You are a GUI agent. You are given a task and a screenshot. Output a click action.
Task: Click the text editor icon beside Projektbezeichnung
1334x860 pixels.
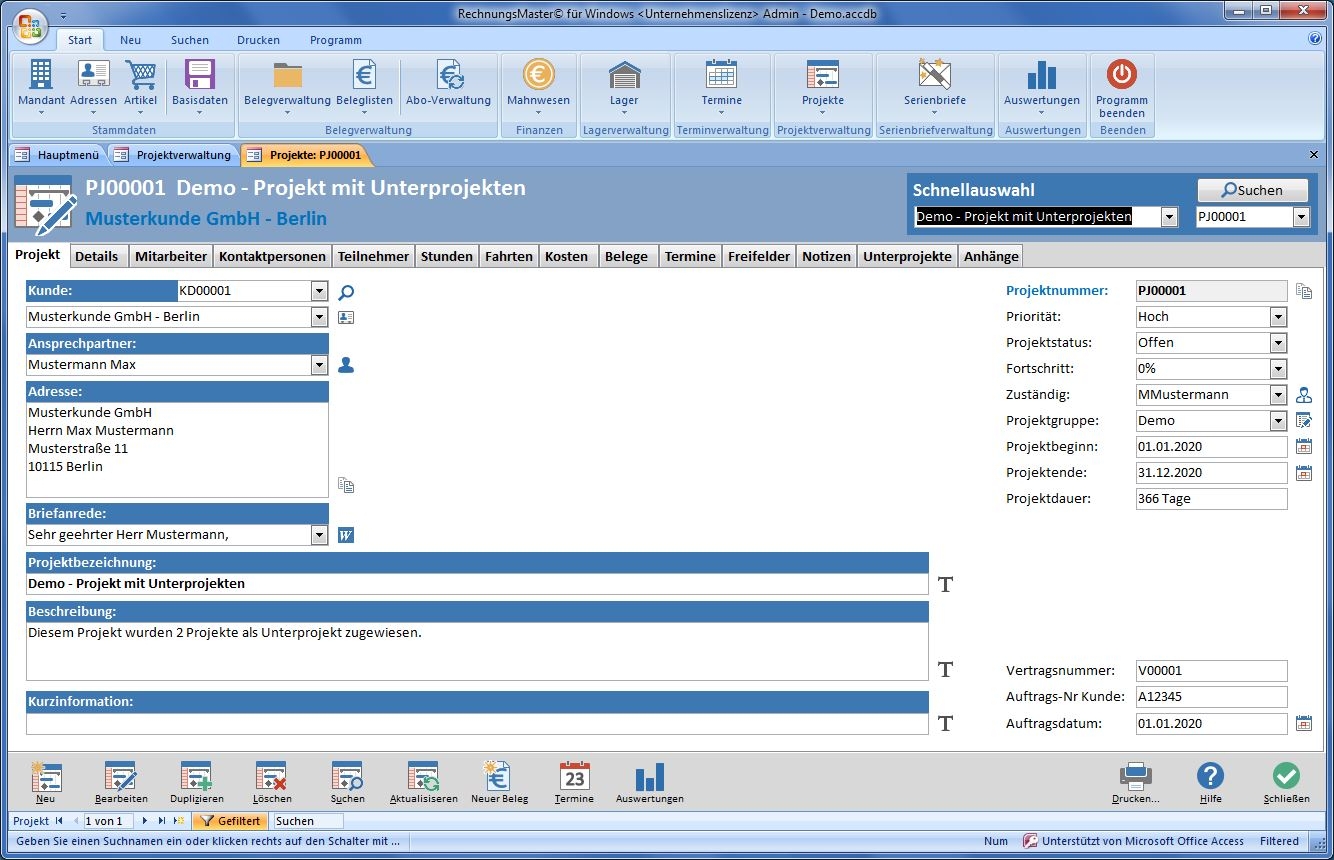(x=945, y=584)
